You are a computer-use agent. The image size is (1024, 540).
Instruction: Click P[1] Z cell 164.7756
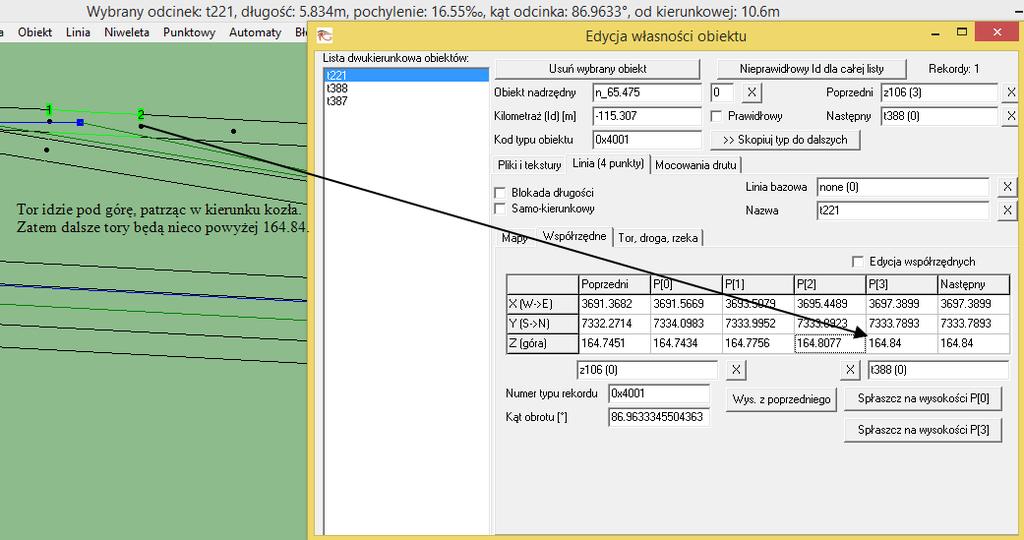(x=758, y=343)
